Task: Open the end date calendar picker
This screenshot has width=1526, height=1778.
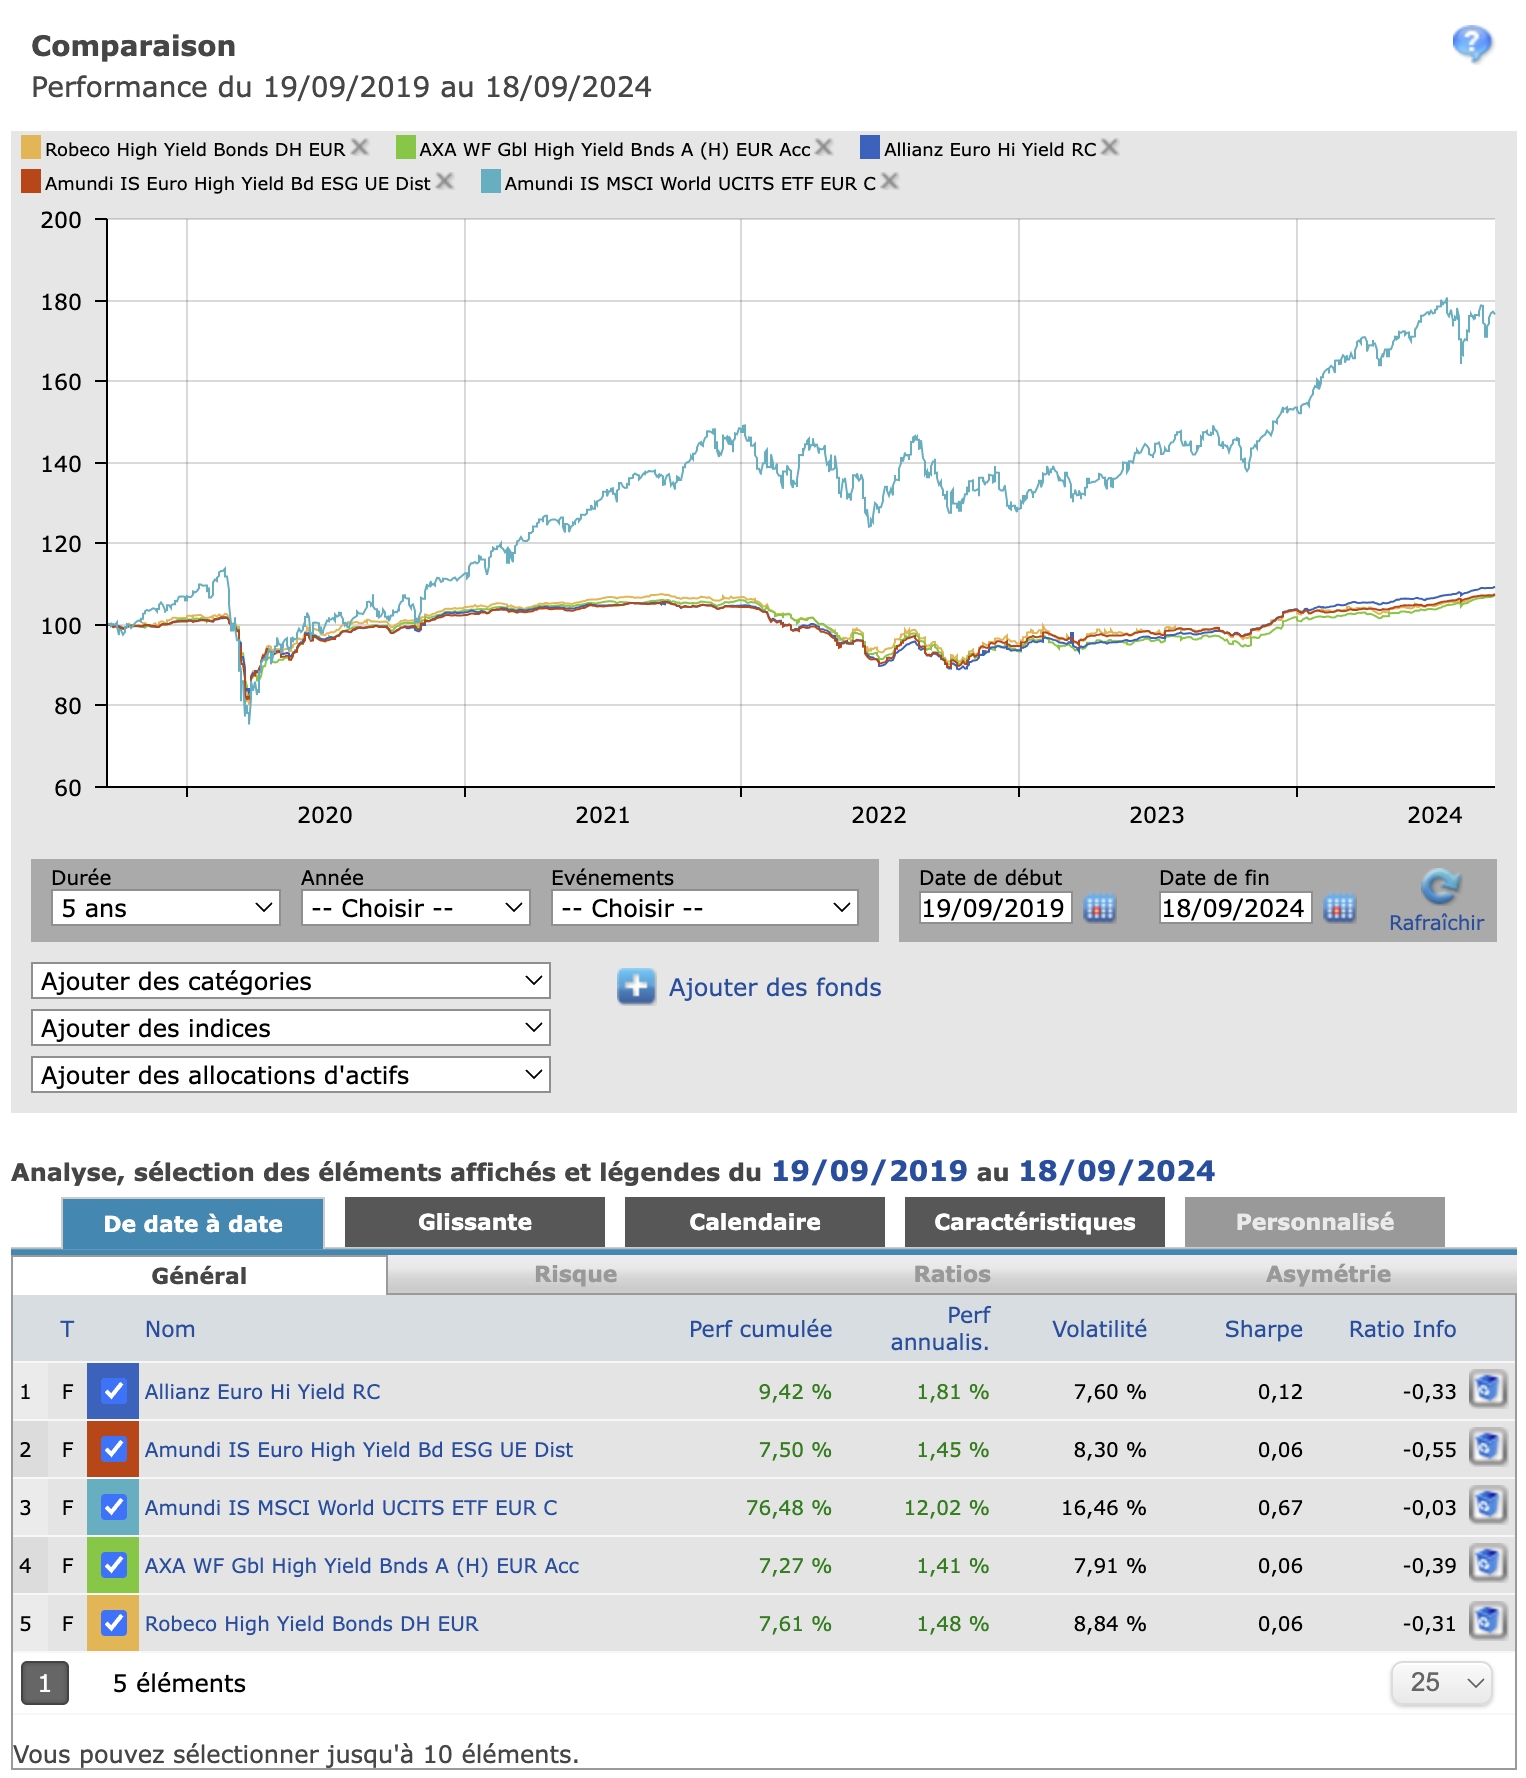Action: click(1339, 908)
